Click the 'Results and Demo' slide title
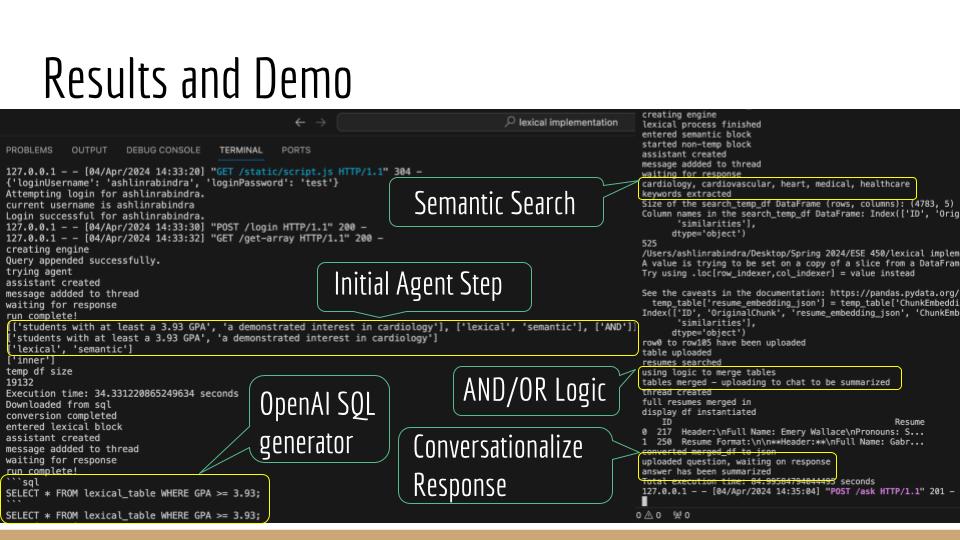The width and height of the screenshot is (960, 540). (x=198, y=78)
